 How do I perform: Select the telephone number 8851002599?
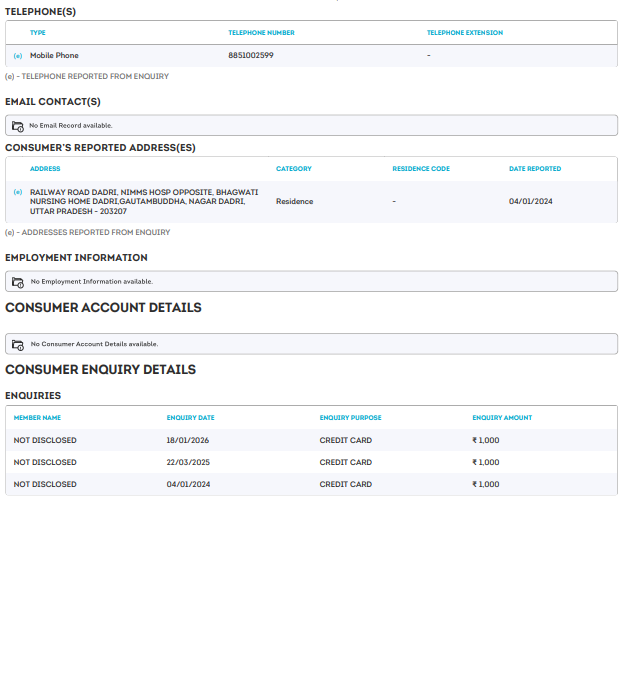(x=250, y=56)
